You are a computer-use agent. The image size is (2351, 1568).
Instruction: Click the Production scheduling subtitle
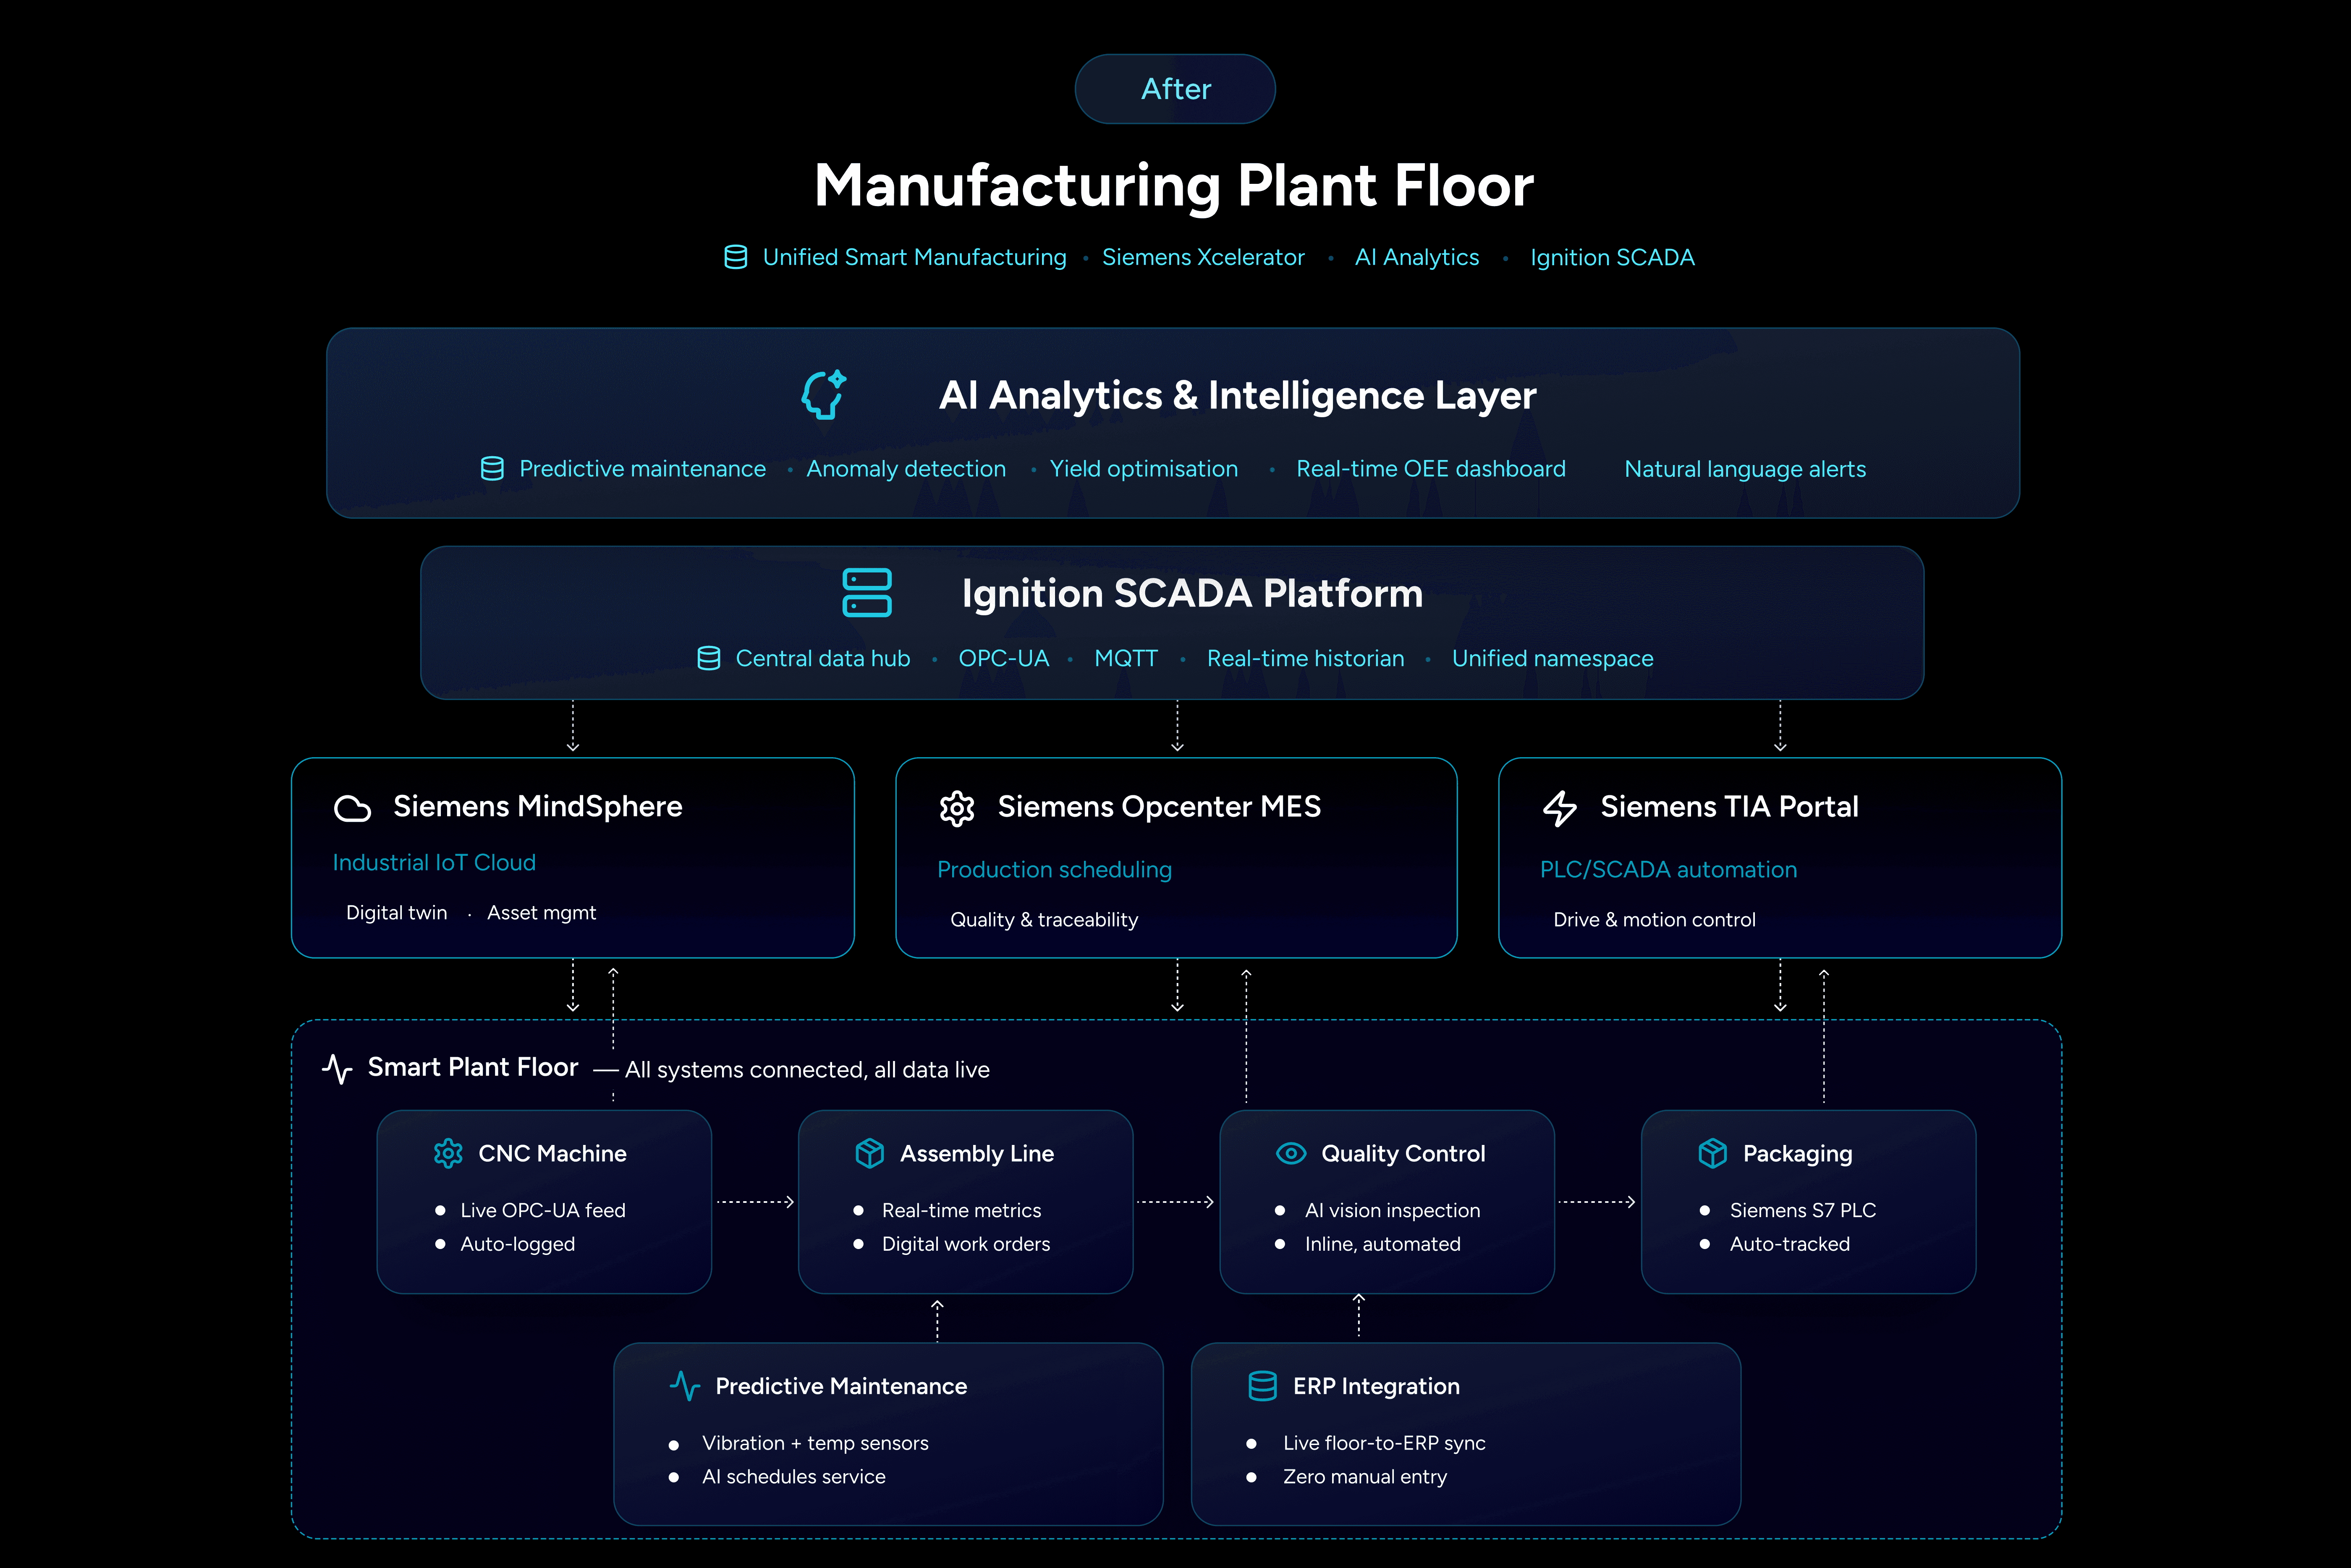(1054, 869)
